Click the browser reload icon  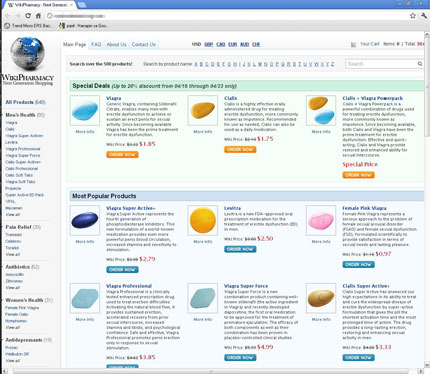(28, 16)
